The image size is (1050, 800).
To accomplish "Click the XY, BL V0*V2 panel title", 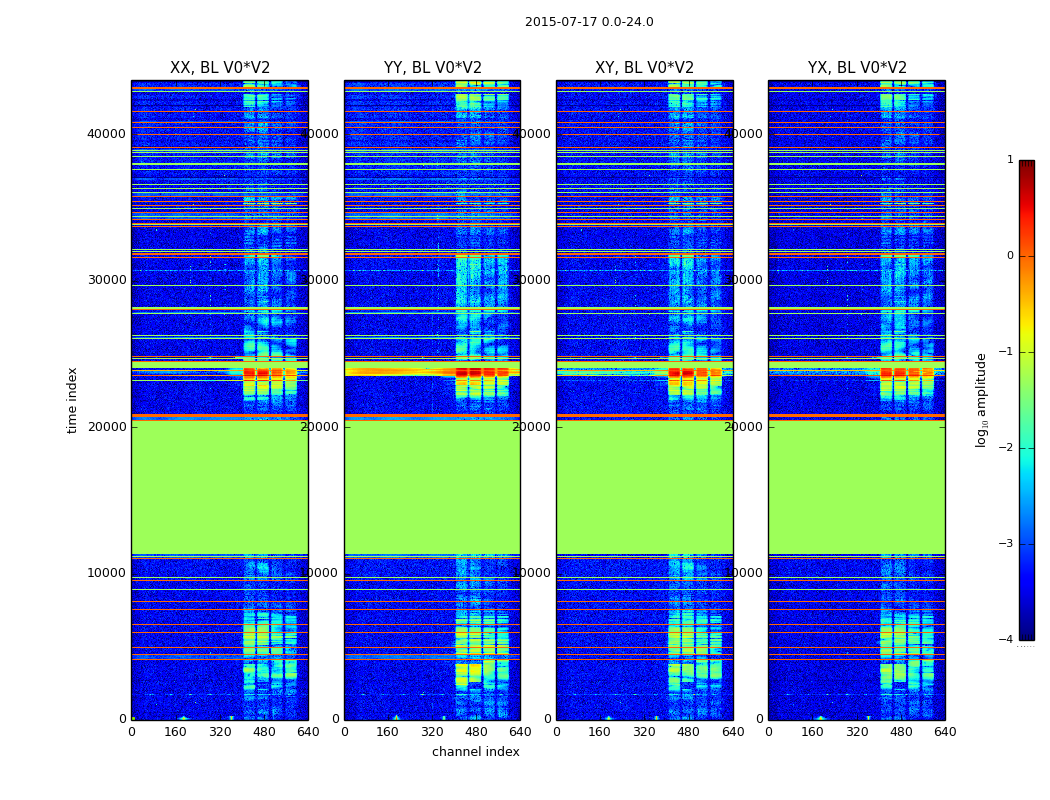I will click(x=644, y=68).
